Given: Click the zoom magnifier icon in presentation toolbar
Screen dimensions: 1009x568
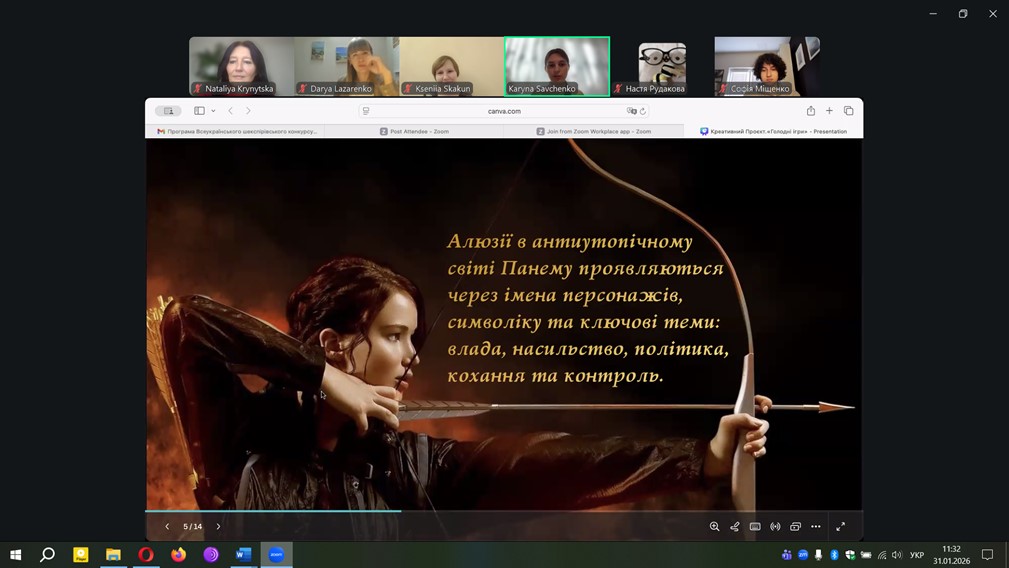Looking at the screenshot, I should click(714, 526).
